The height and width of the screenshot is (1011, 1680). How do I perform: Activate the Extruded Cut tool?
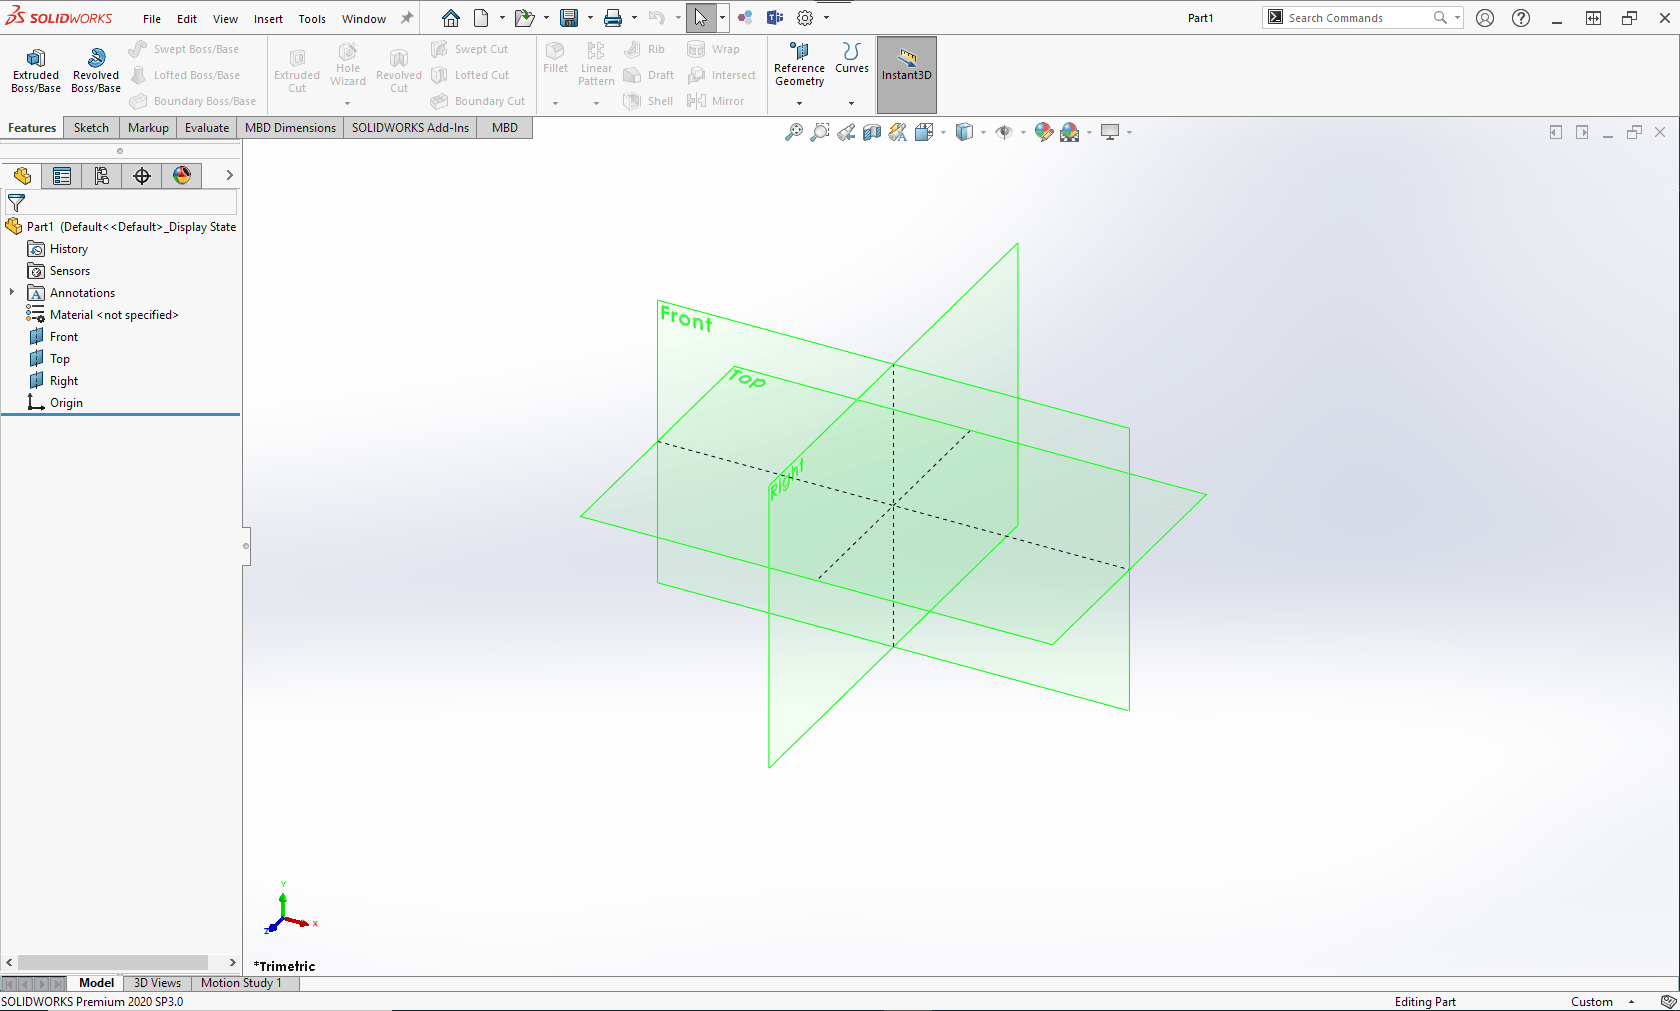(x=296, y=68)
